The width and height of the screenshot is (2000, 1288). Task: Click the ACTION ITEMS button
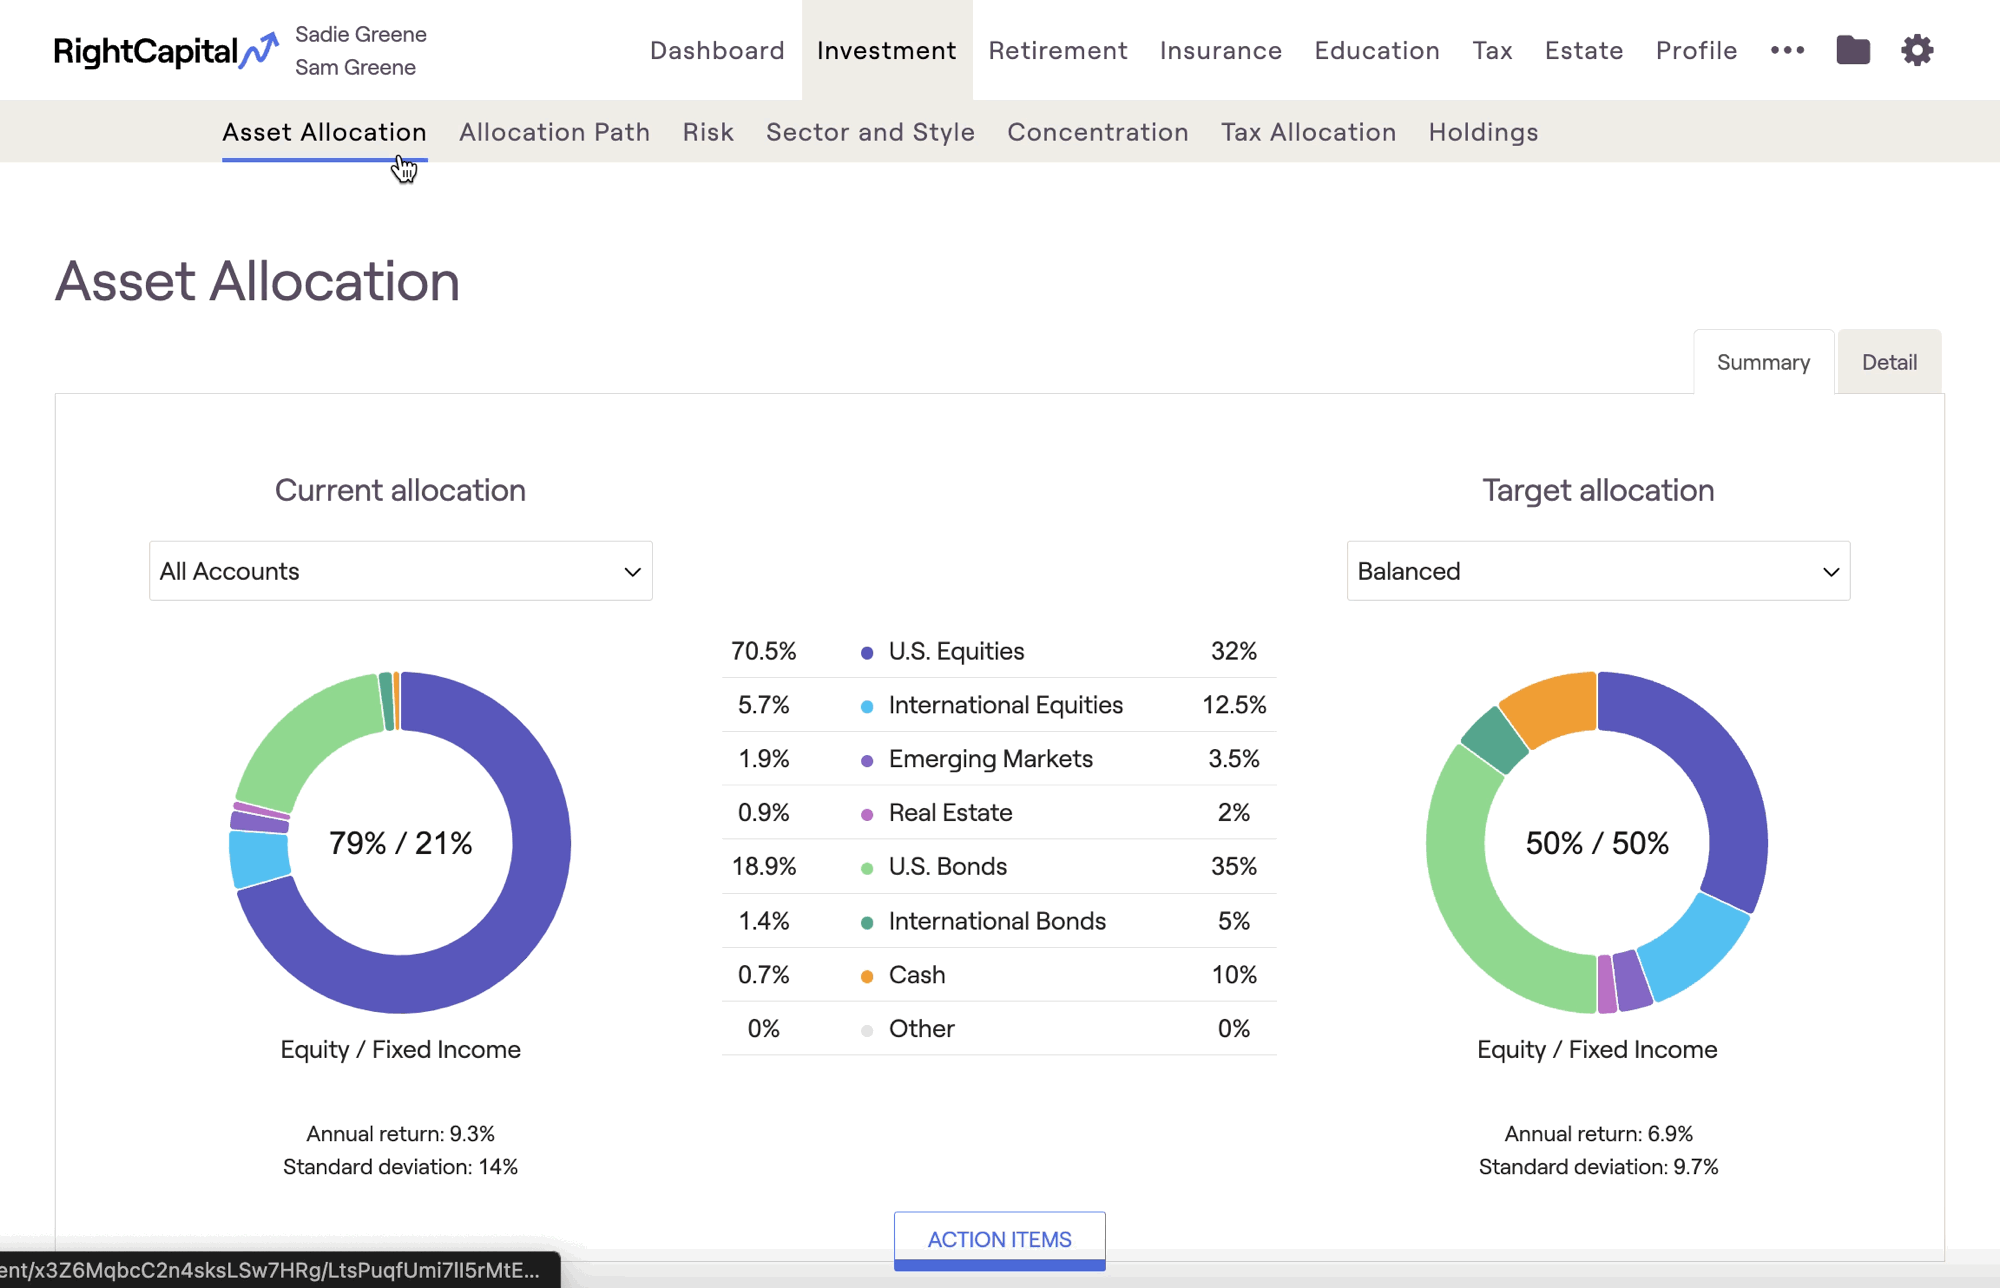click(x=999, y=1239)
